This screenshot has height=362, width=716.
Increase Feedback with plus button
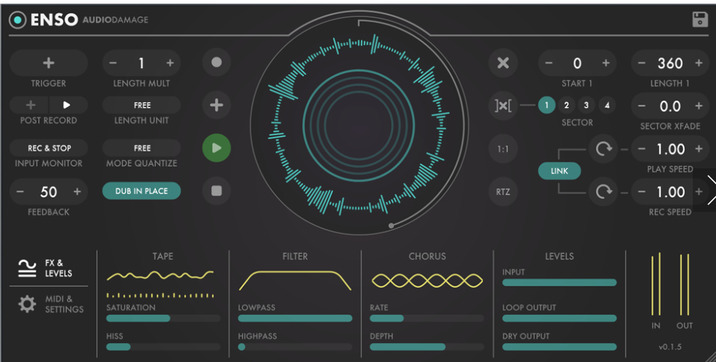pyautogui.click(x=77, y=192)
